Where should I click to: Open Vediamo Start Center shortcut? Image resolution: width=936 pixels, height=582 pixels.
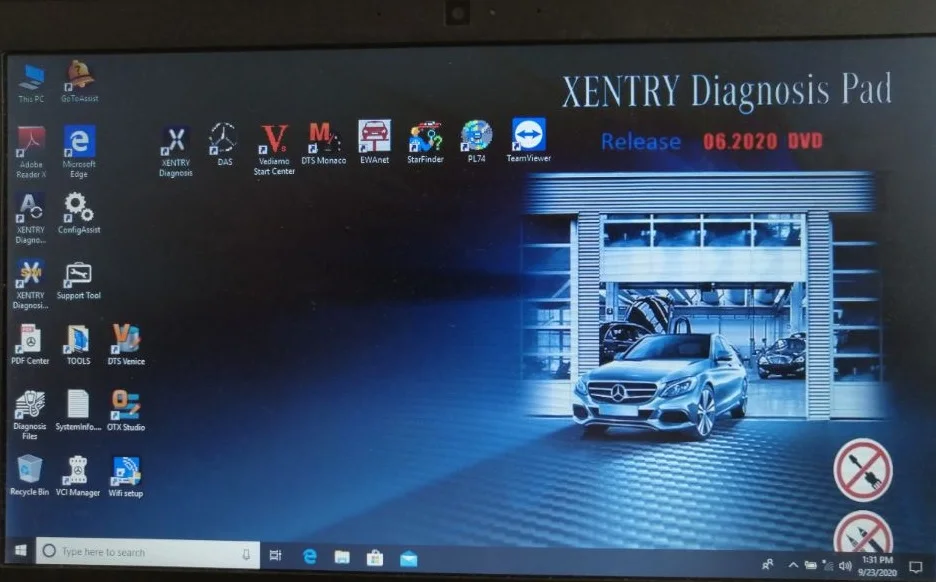point(274,149)
